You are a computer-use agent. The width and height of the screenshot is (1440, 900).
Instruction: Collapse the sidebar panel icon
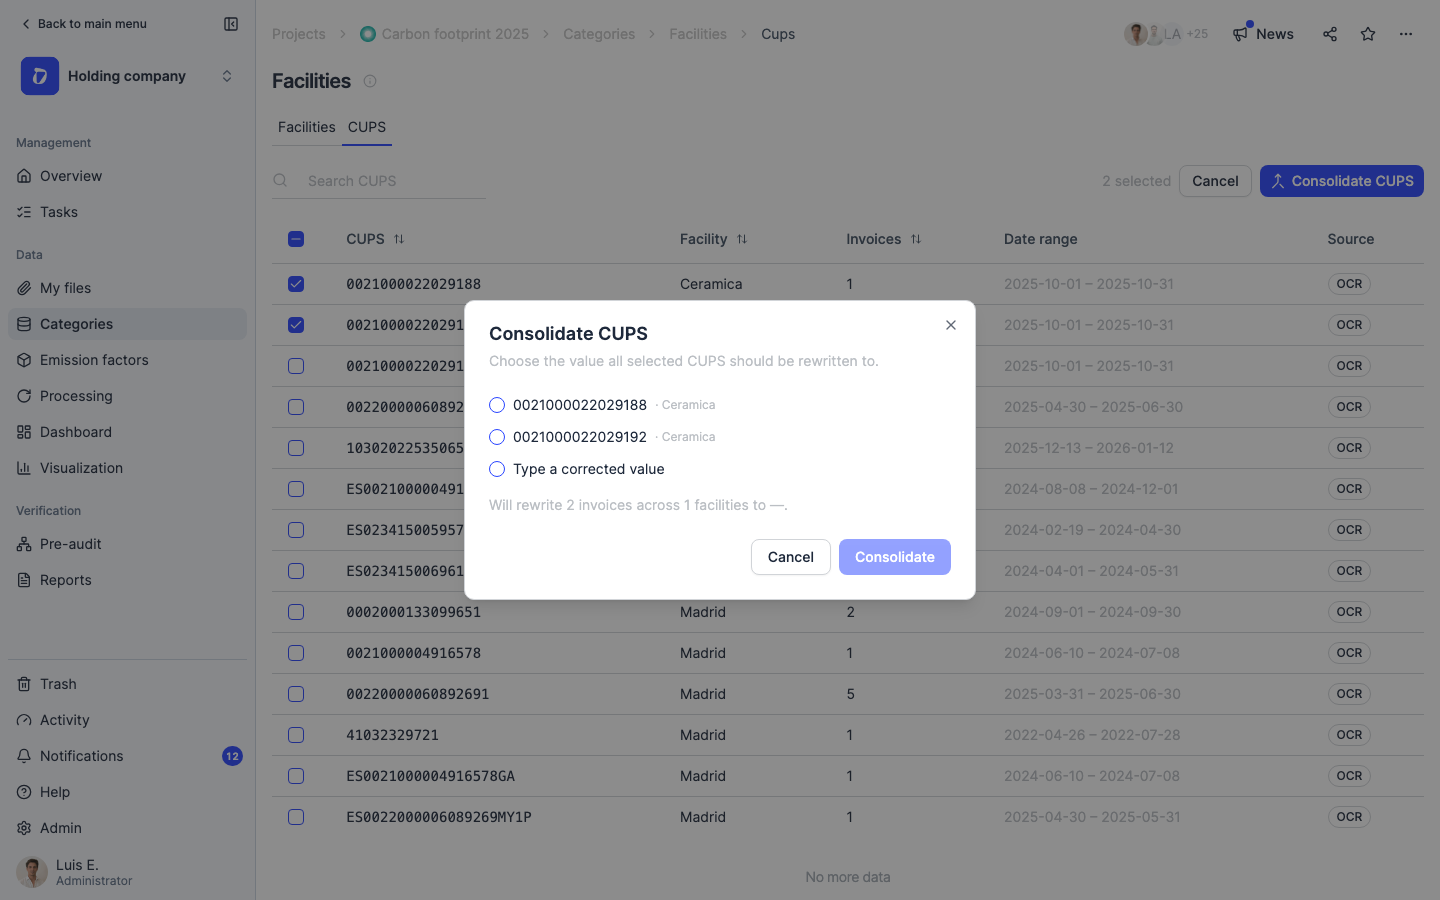click(231, 24)
